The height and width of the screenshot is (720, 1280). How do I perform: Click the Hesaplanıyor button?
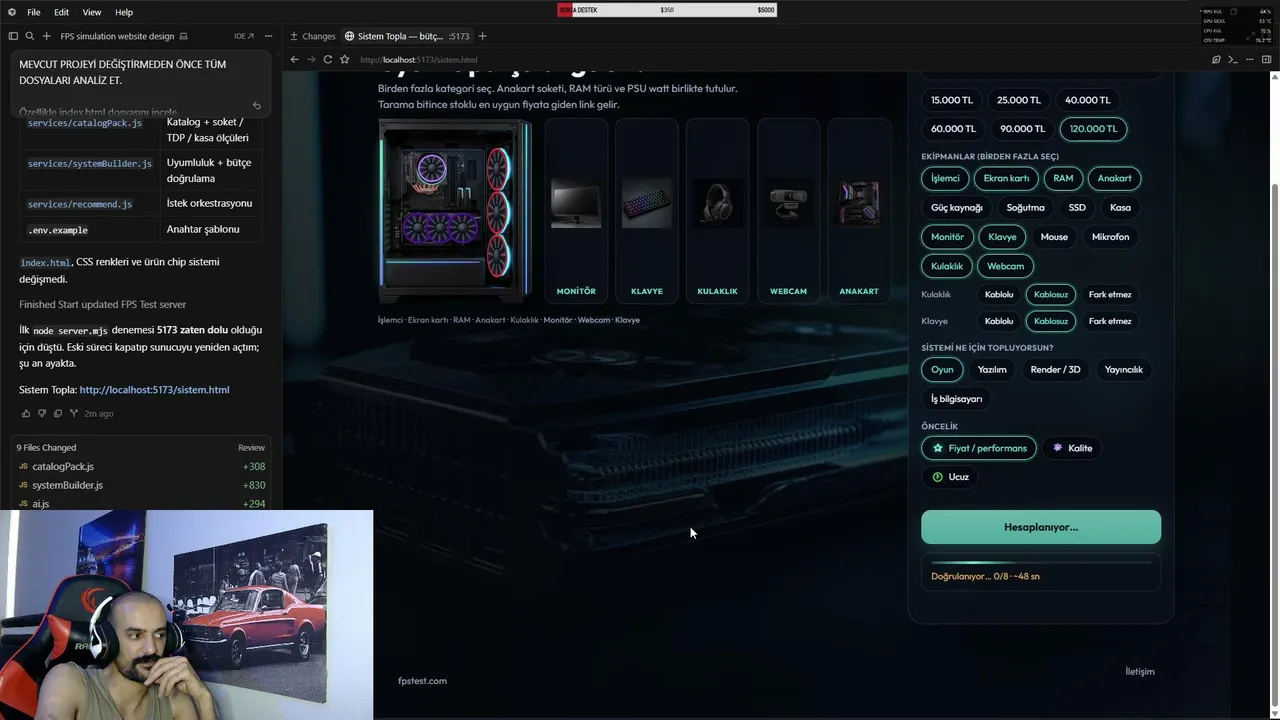tap(1041, 527)
